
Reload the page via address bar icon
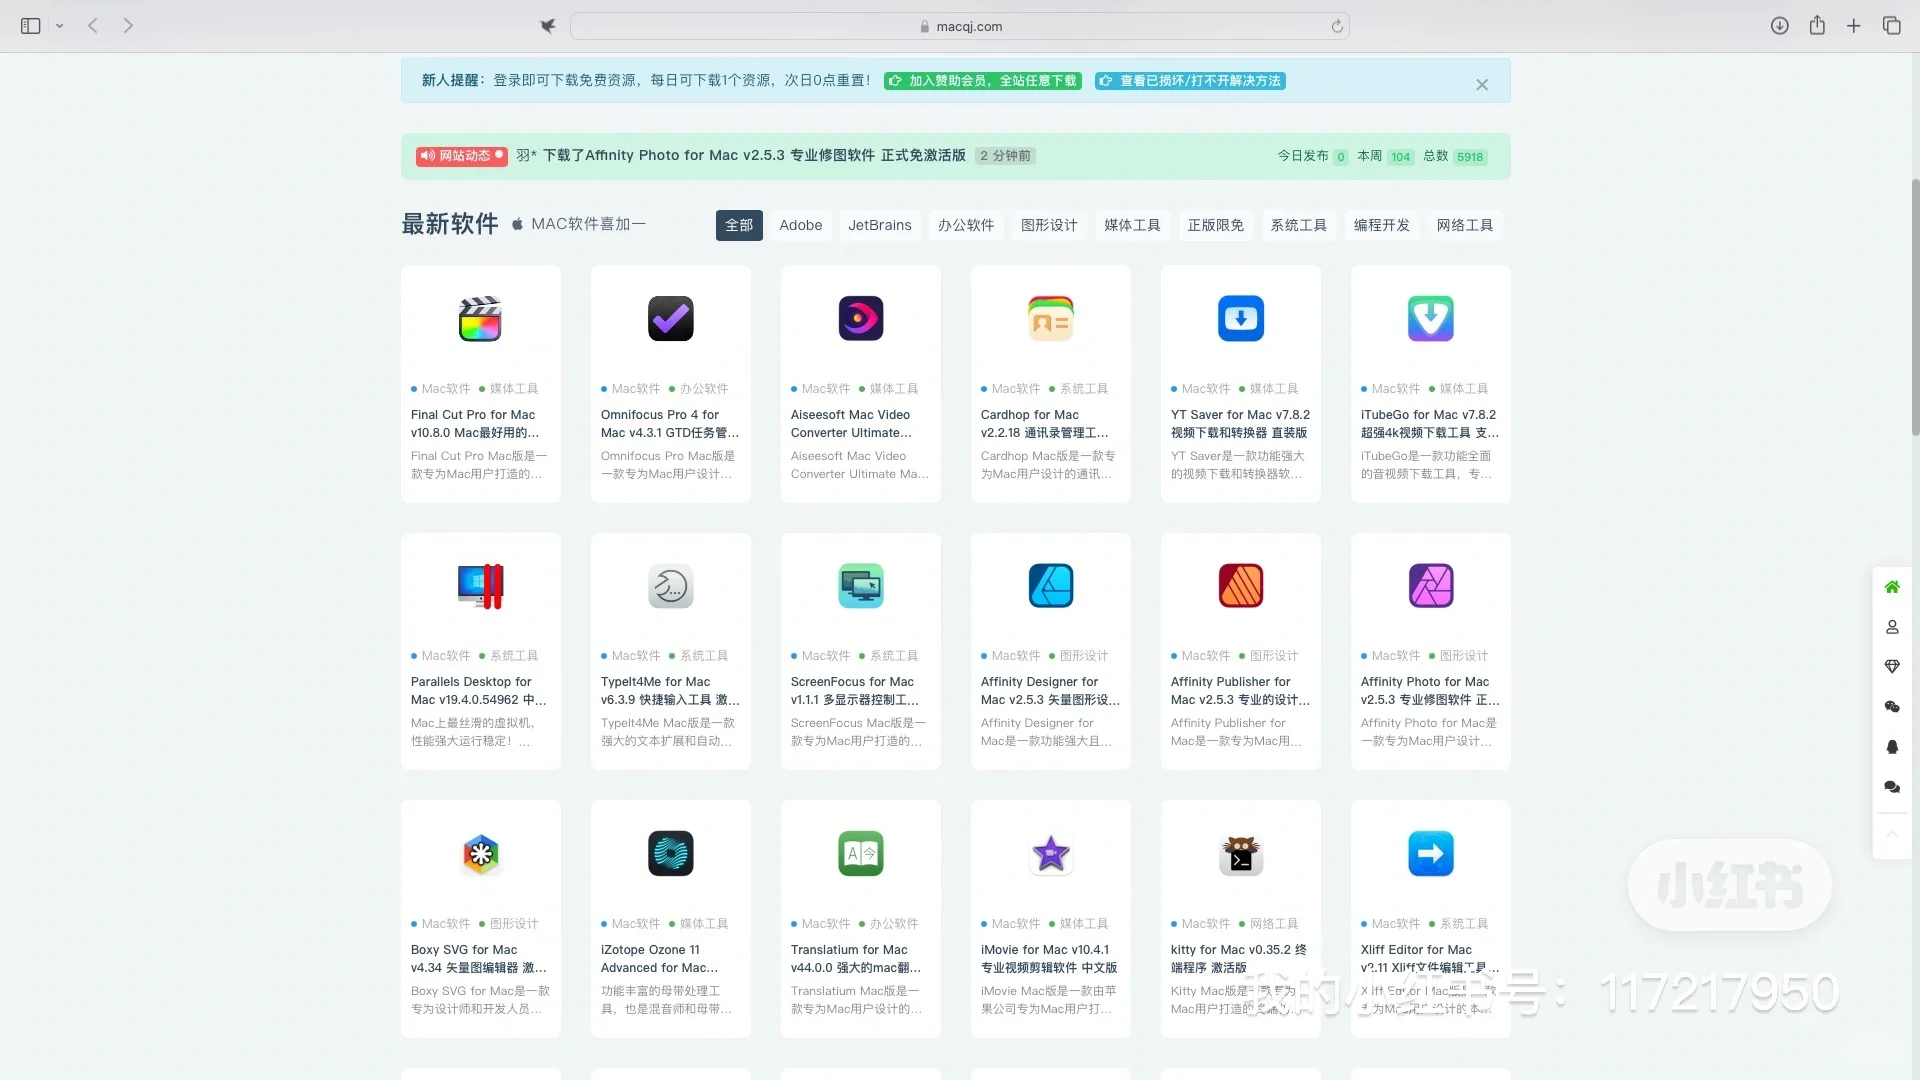1337,26
